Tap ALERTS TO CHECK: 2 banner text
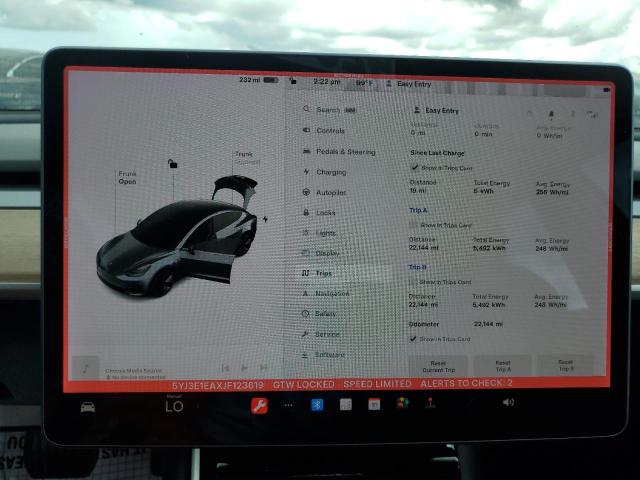This screenshot has width=640, height=480. 466,383
